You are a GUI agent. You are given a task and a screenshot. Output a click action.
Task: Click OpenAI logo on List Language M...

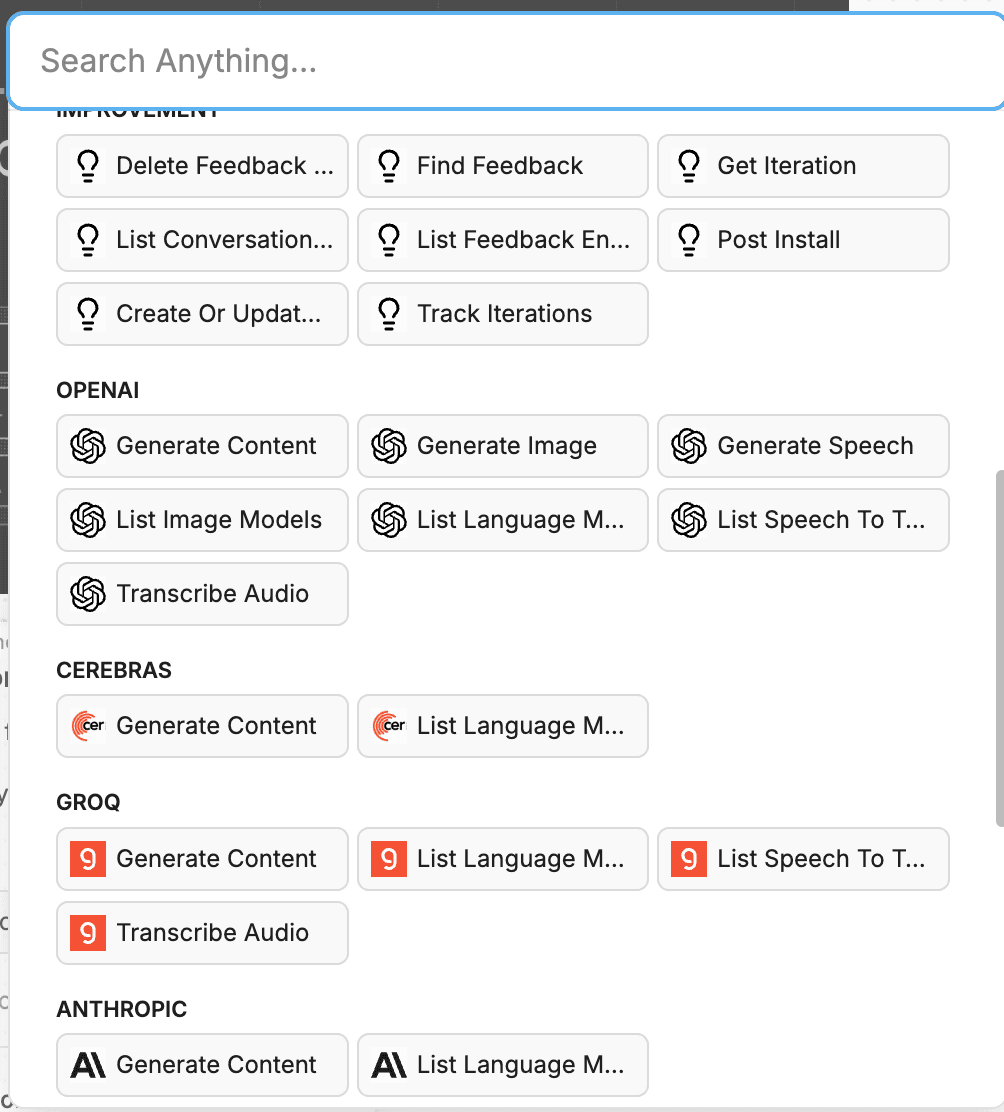[x=389, y=520]
